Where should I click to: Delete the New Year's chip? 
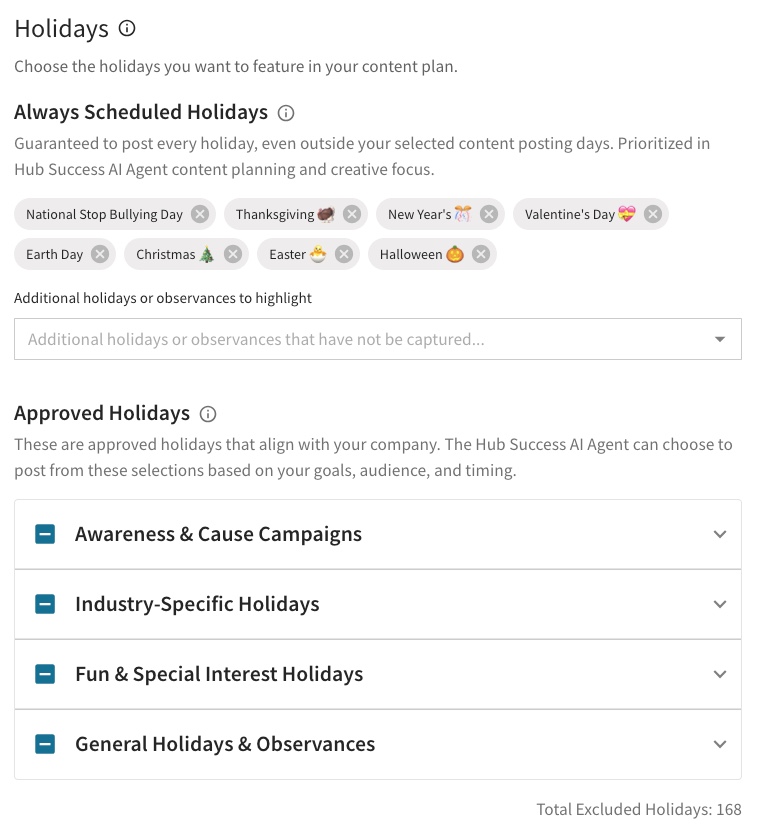click(489, 214)
